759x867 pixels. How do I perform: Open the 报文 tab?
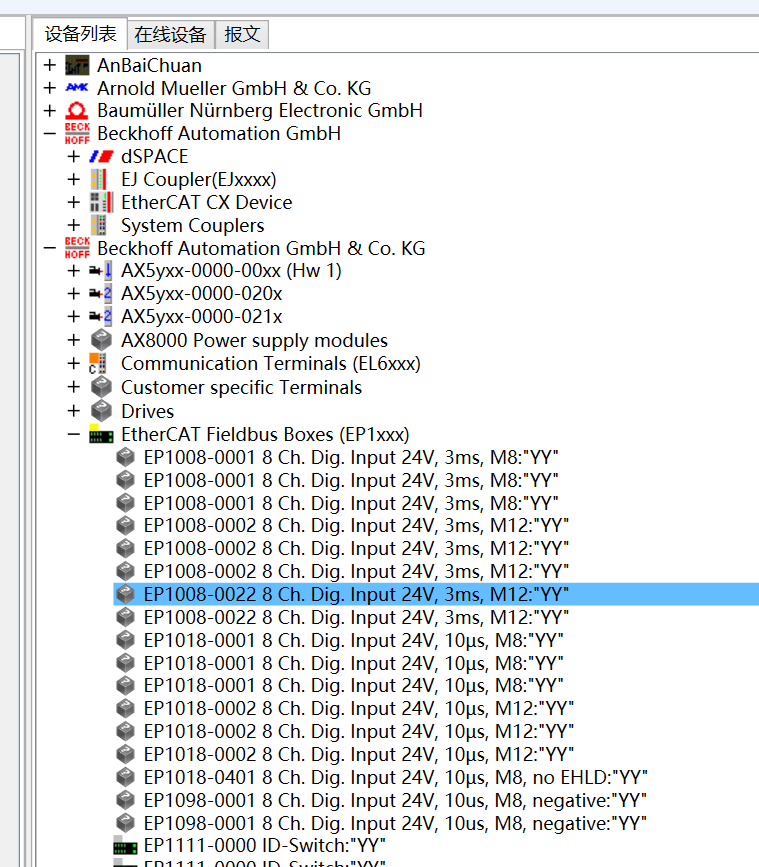(x=242, y=35)
